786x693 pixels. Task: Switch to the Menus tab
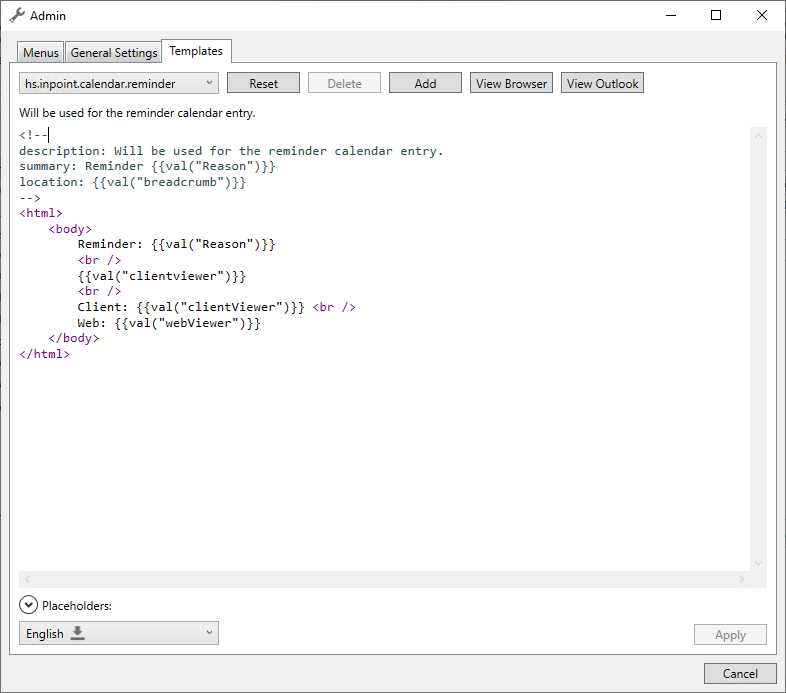click(41, 53)
